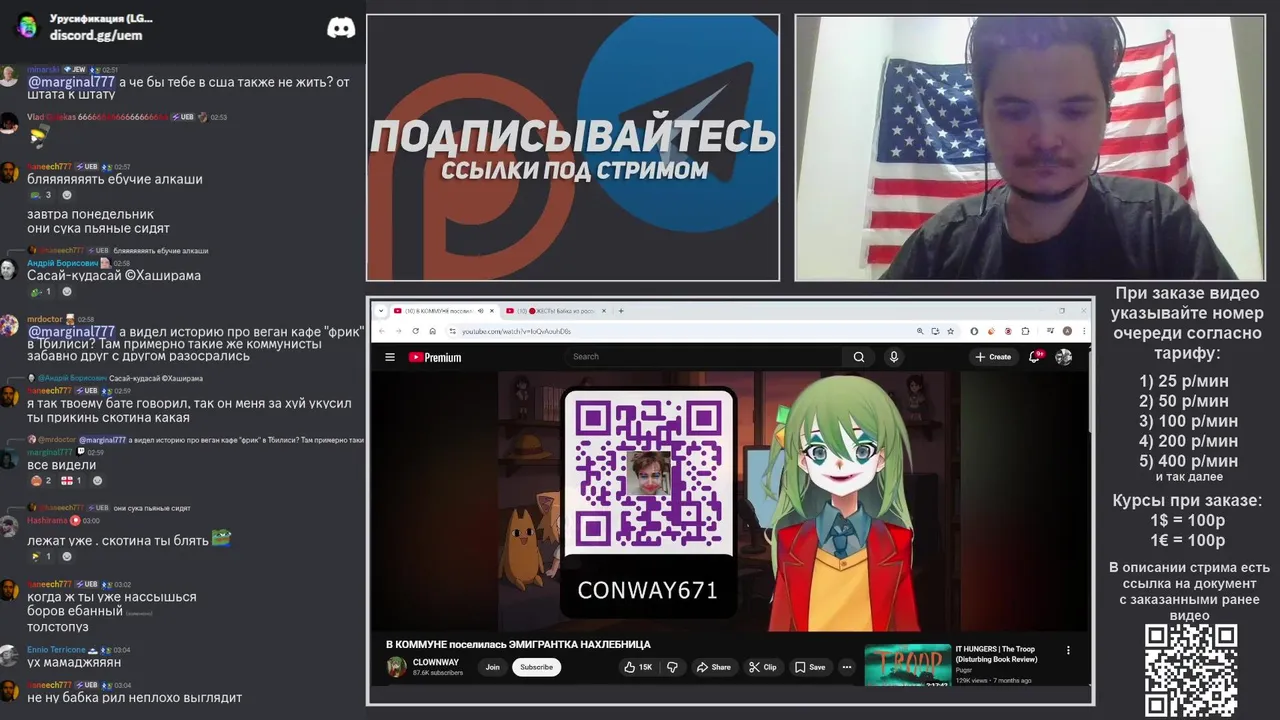Viewport: 1280px width, 720px height.
Task: Click the browser address bar URL
Action: click(x=516, y=331)
